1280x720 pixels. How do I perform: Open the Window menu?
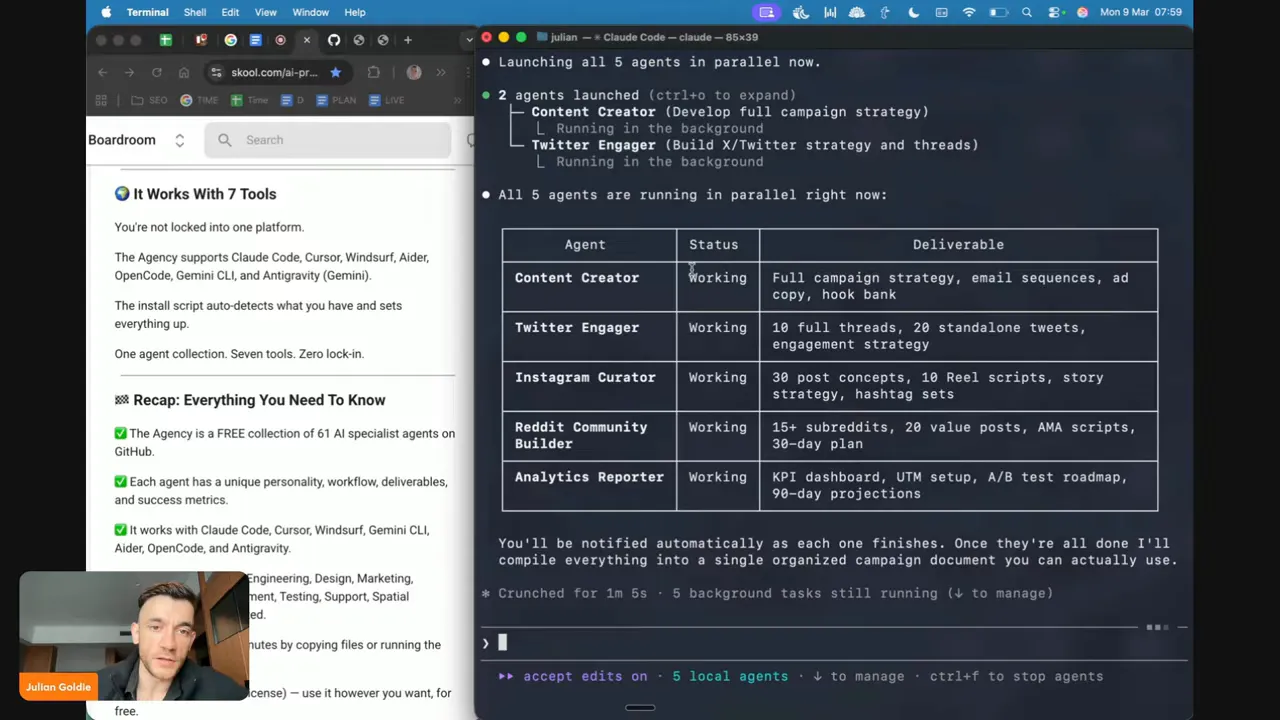tap(310, 12)
